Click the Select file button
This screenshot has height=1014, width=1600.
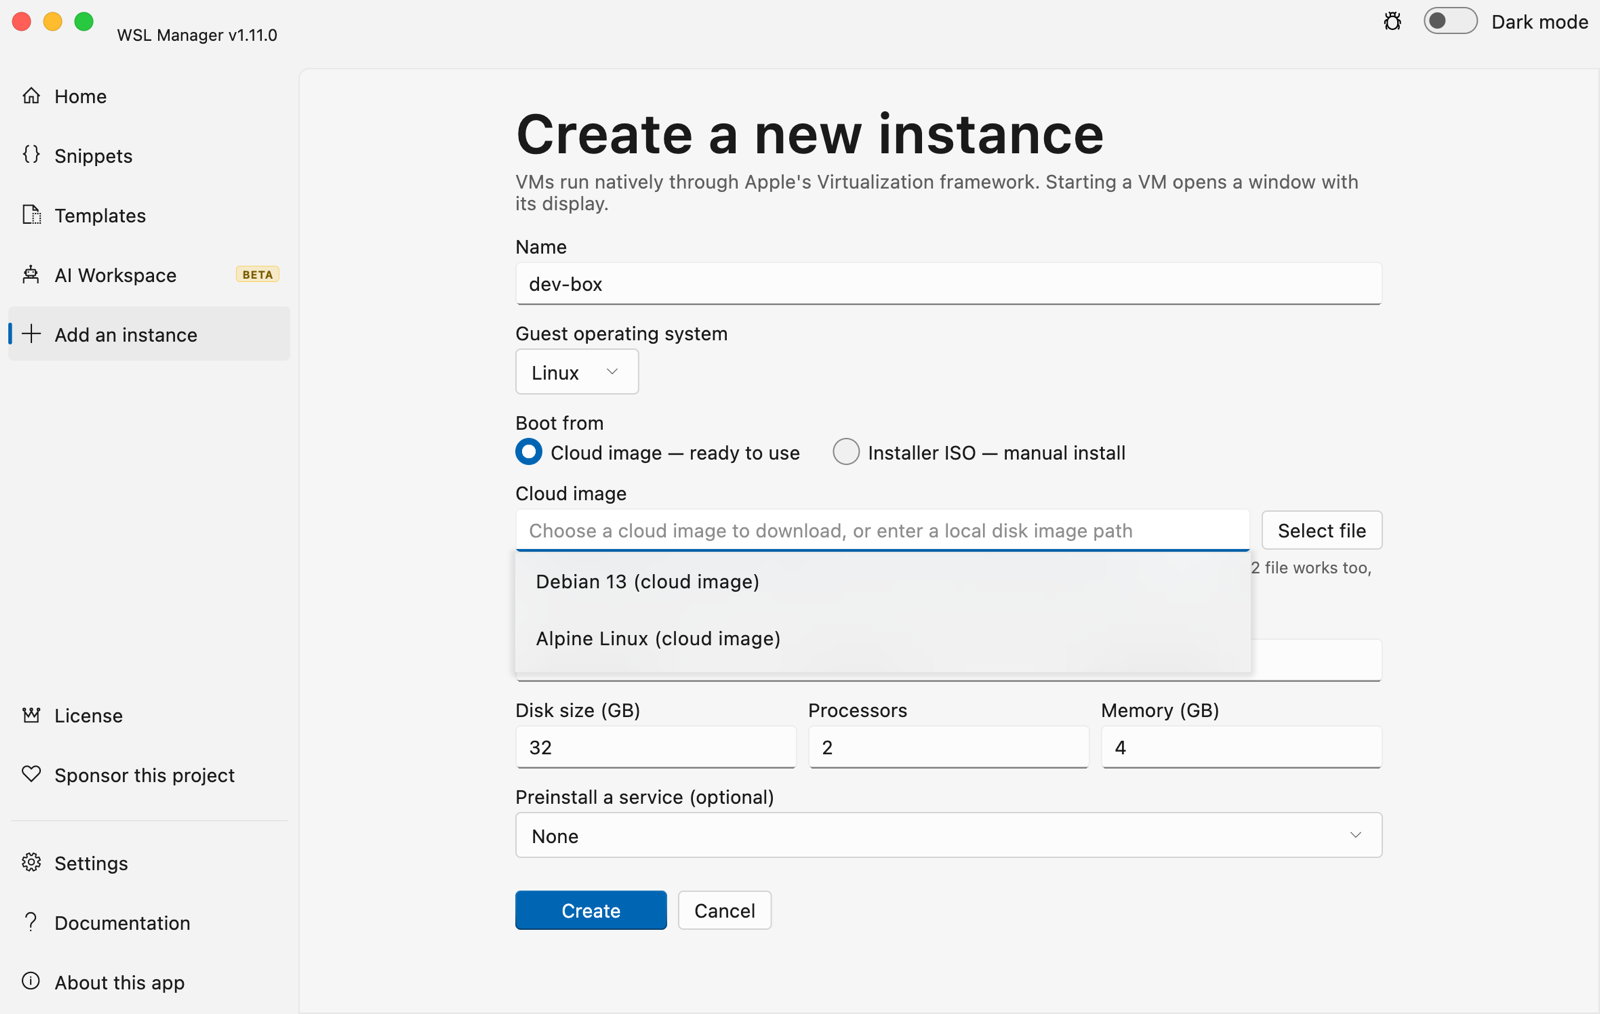click(x=1321, y=530)
